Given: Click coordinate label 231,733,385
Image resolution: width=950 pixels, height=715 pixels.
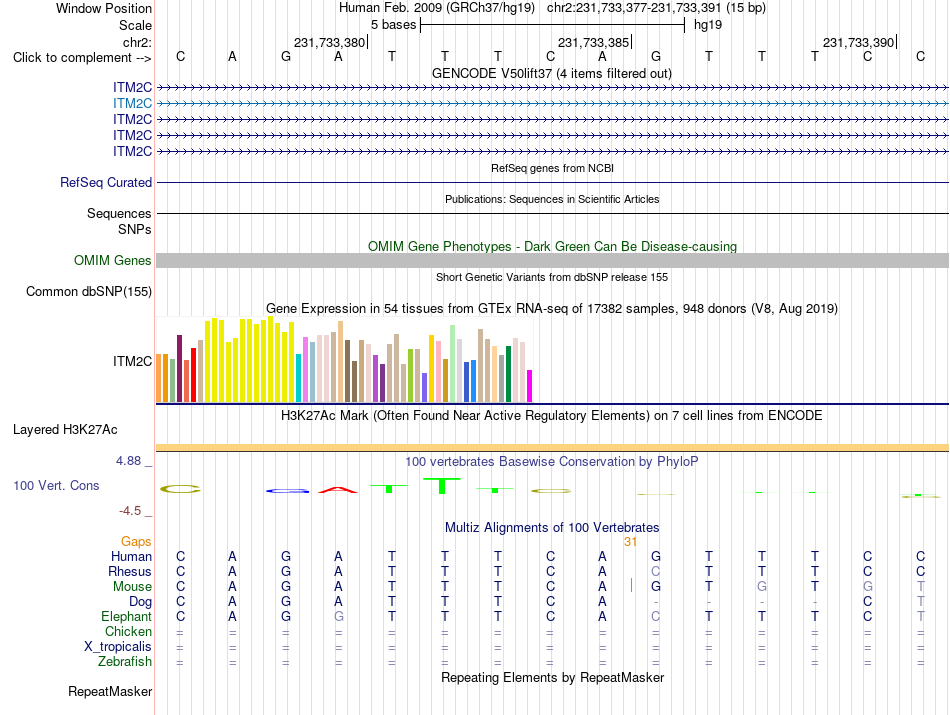Looking at the screenshot, I should tap(594, 42).
